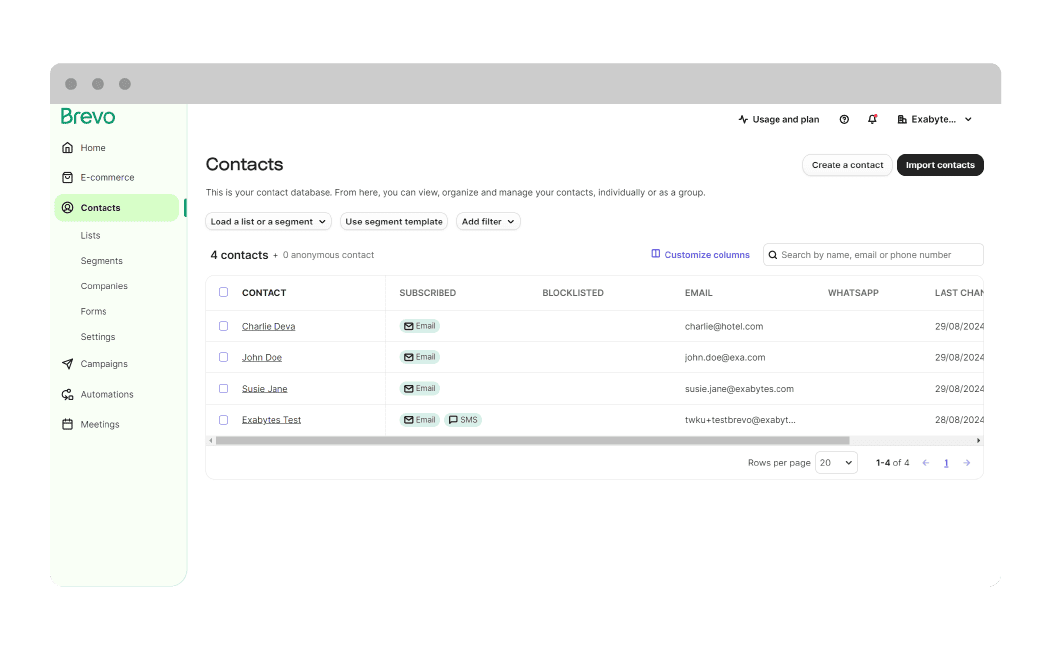Tick the checkbox for John Doe
Viewport: 1051px width, 650px height.
tap(223, 357)
